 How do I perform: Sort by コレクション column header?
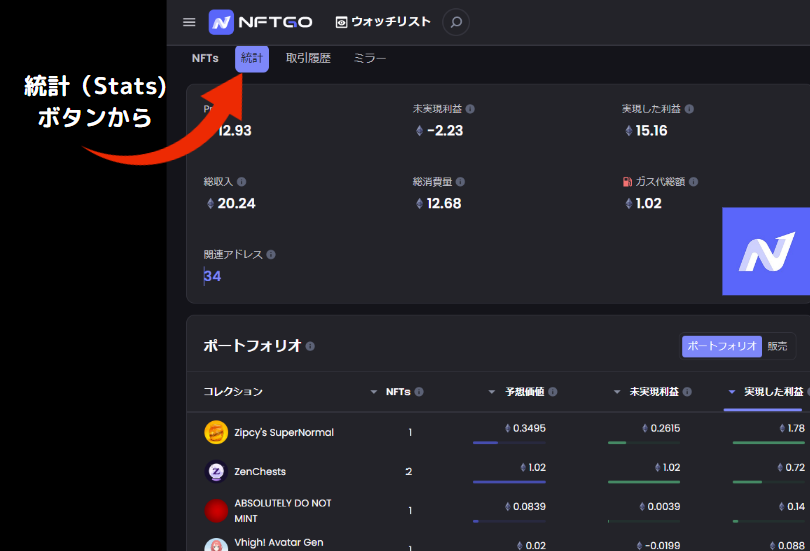[233, 392]
